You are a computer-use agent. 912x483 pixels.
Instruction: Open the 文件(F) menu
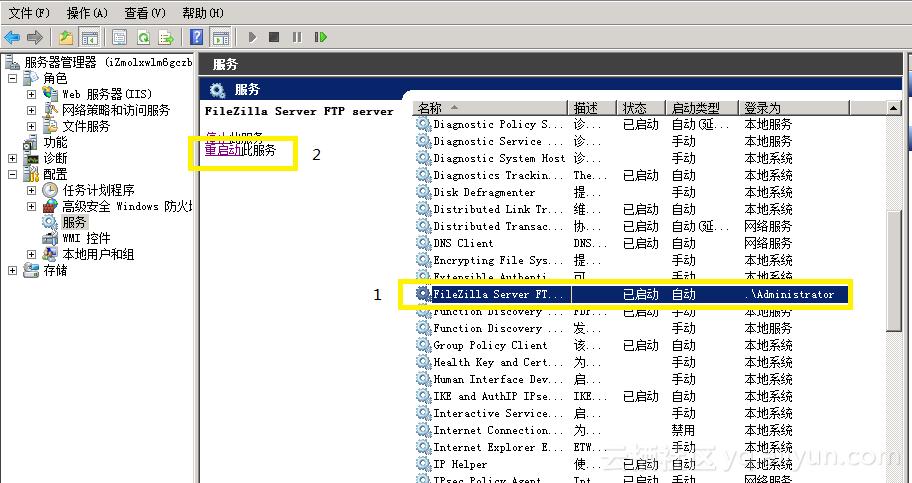29,13
